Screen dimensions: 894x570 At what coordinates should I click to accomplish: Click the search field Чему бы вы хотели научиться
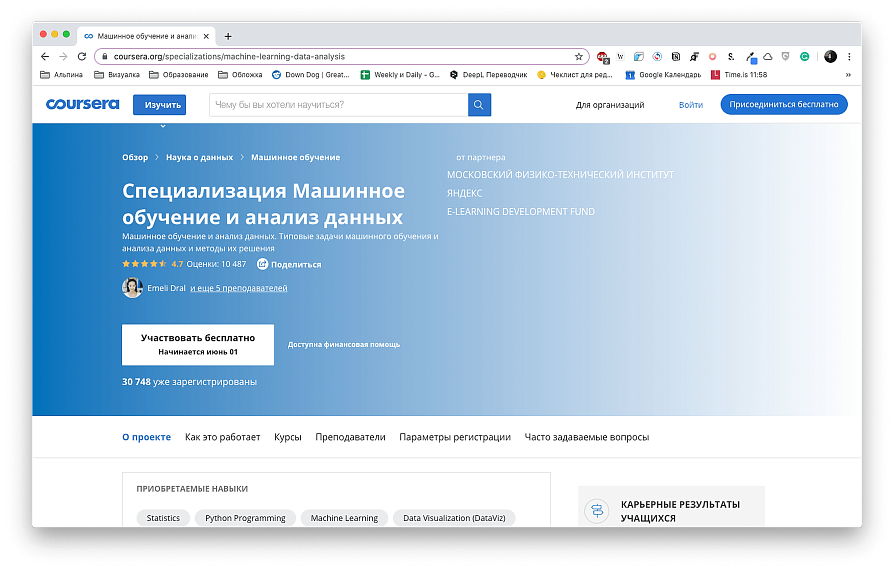[x=339, y=105]
